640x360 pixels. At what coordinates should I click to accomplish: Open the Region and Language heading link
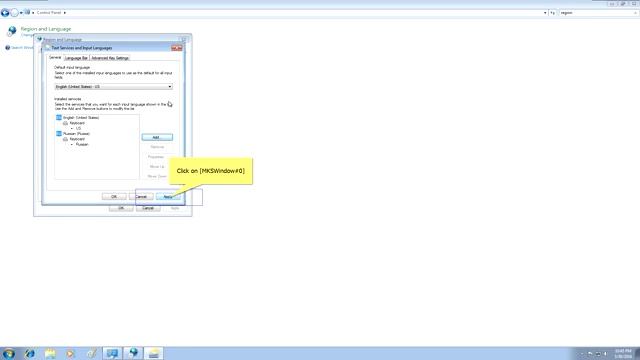pos(46,29)
